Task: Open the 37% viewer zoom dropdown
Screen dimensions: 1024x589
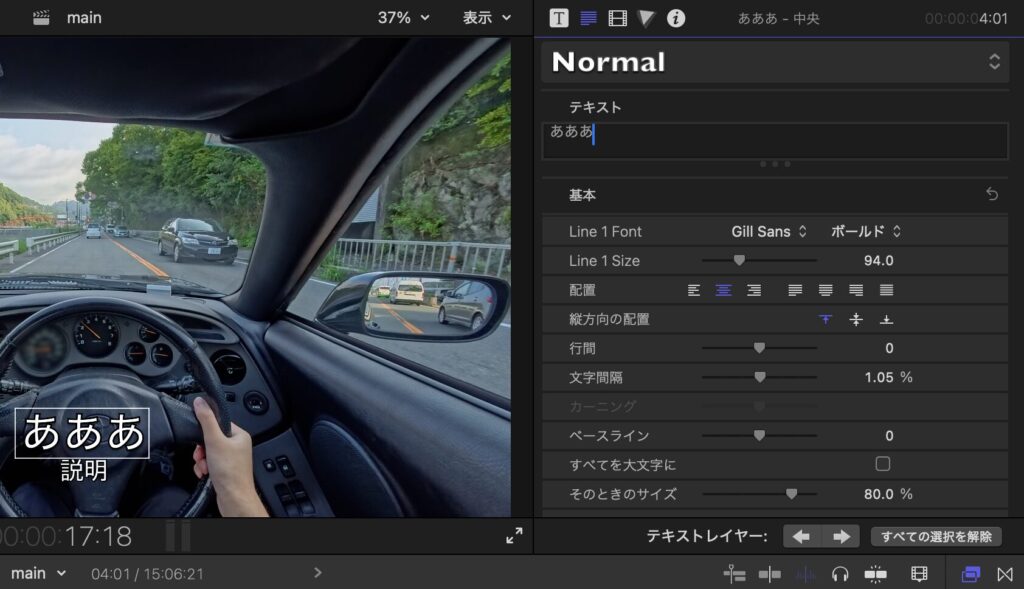Action: [403, 18]
